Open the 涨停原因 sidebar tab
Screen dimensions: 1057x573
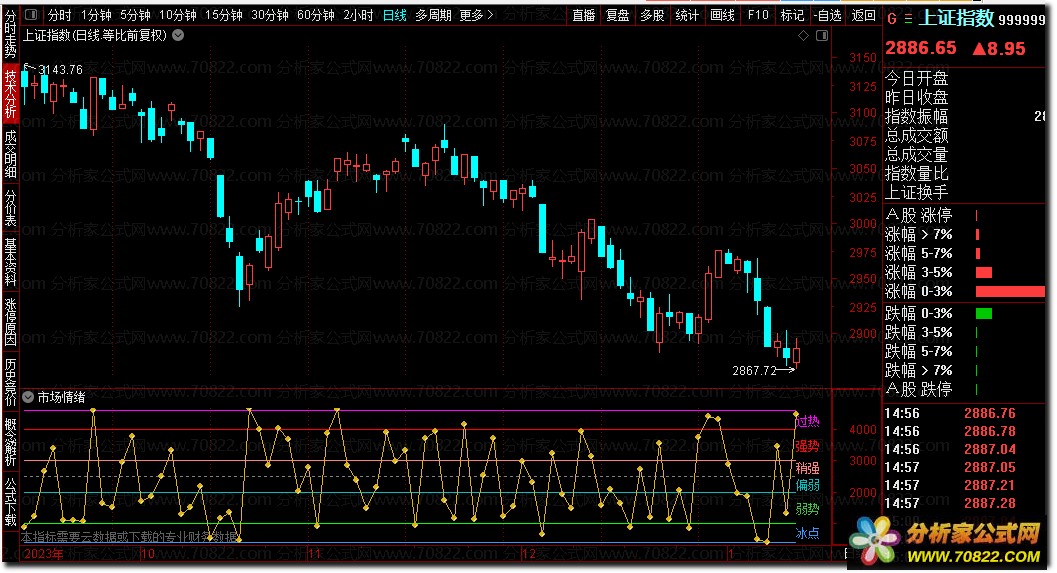click(x=10, y=322)
